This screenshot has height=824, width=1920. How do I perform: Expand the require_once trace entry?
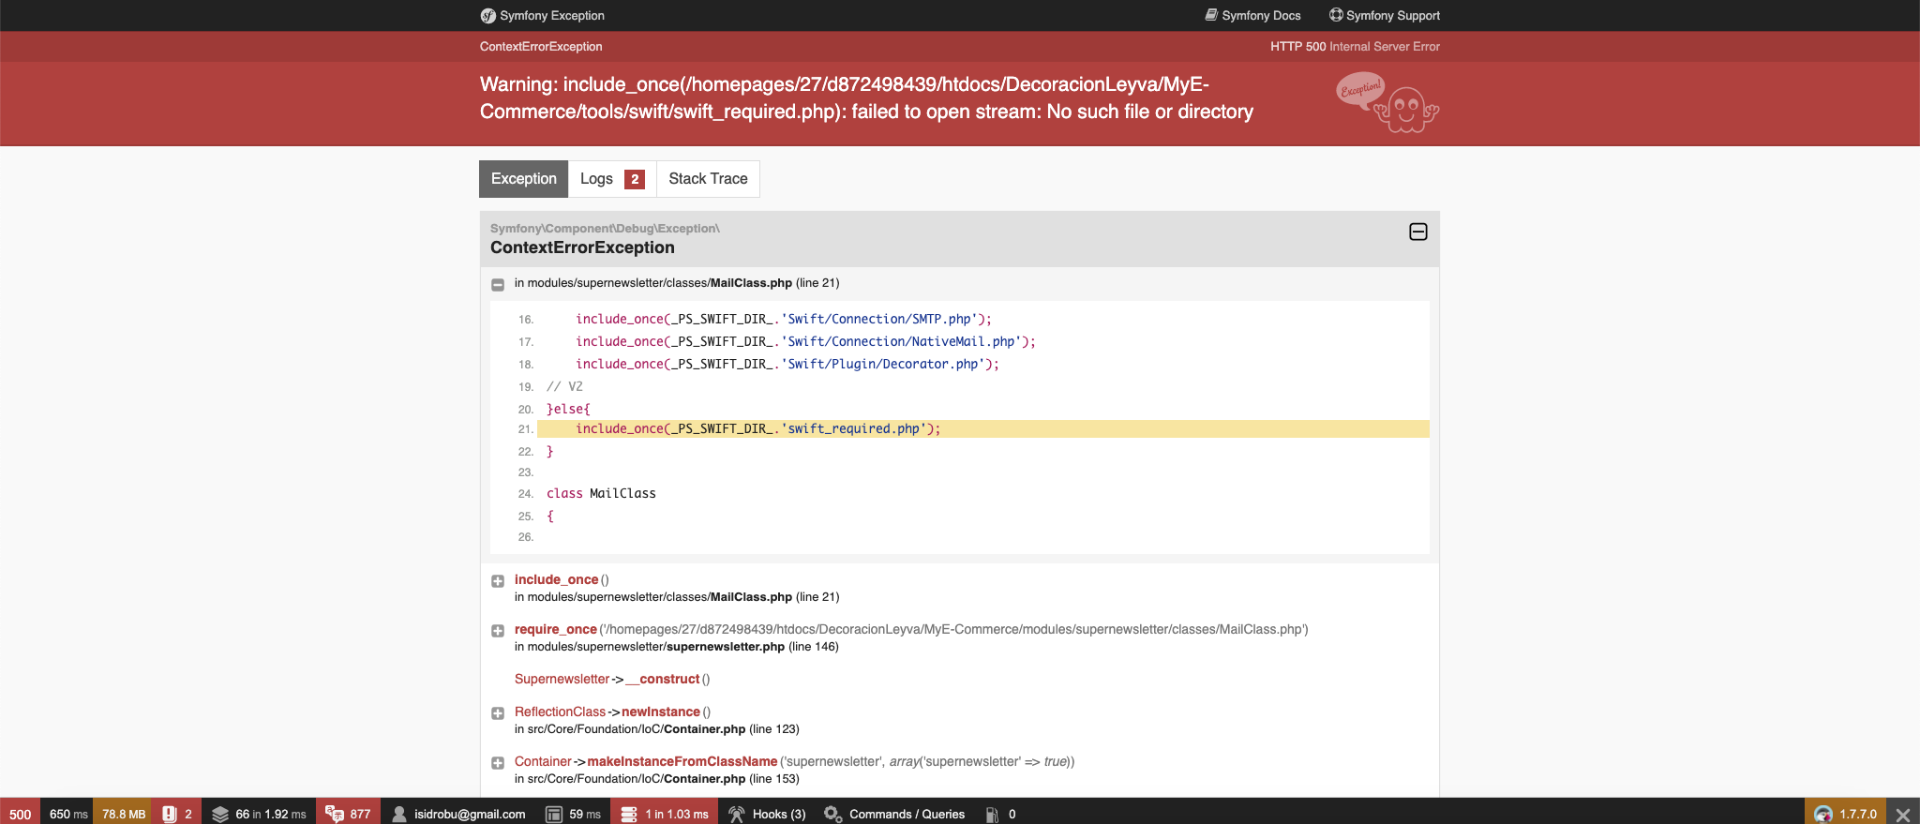coord(498,631)
